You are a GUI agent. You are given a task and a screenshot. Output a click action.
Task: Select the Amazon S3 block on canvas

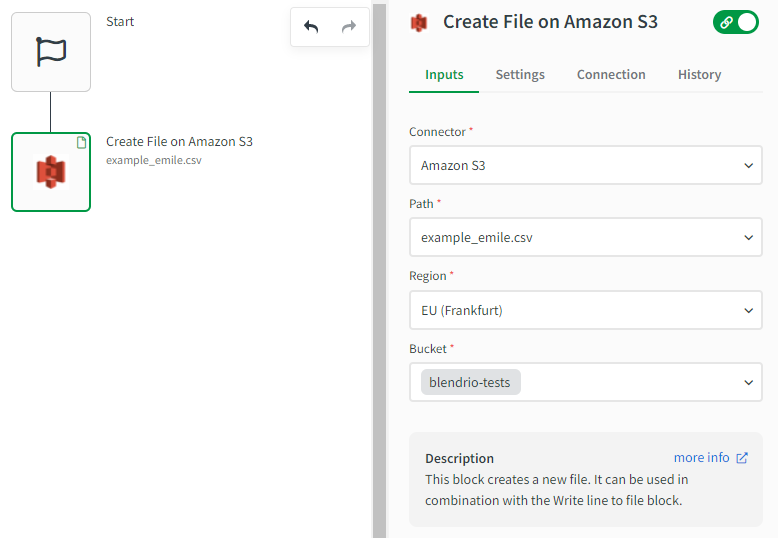click(51, 172)
